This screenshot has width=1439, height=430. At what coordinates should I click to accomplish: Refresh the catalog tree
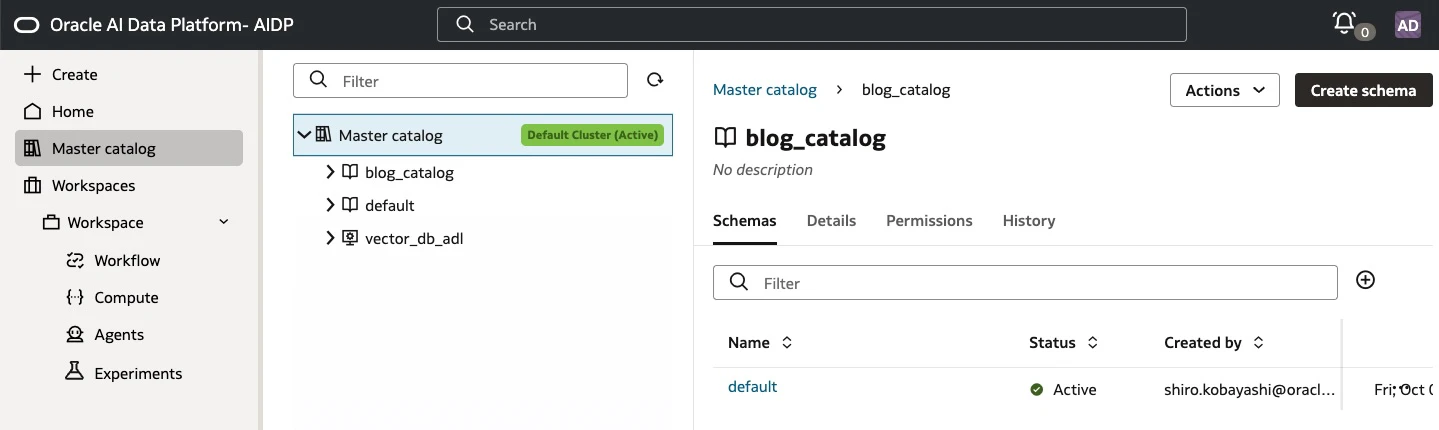654,80
